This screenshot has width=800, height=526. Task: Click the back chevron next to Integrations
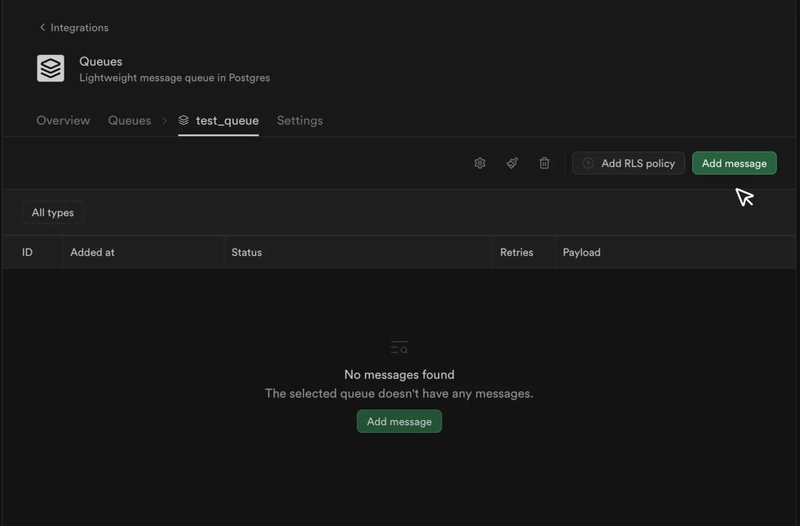42,27
